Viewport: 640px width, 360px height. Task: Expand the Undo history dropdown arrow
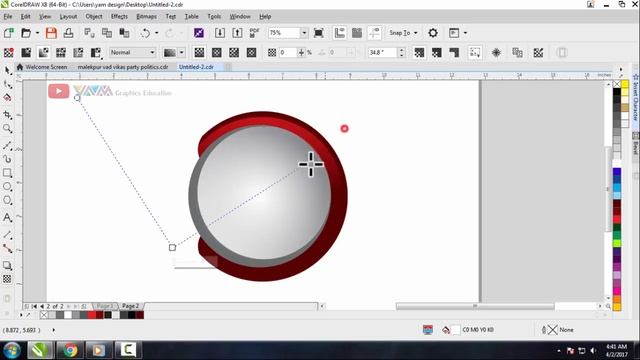coord(156,33)
